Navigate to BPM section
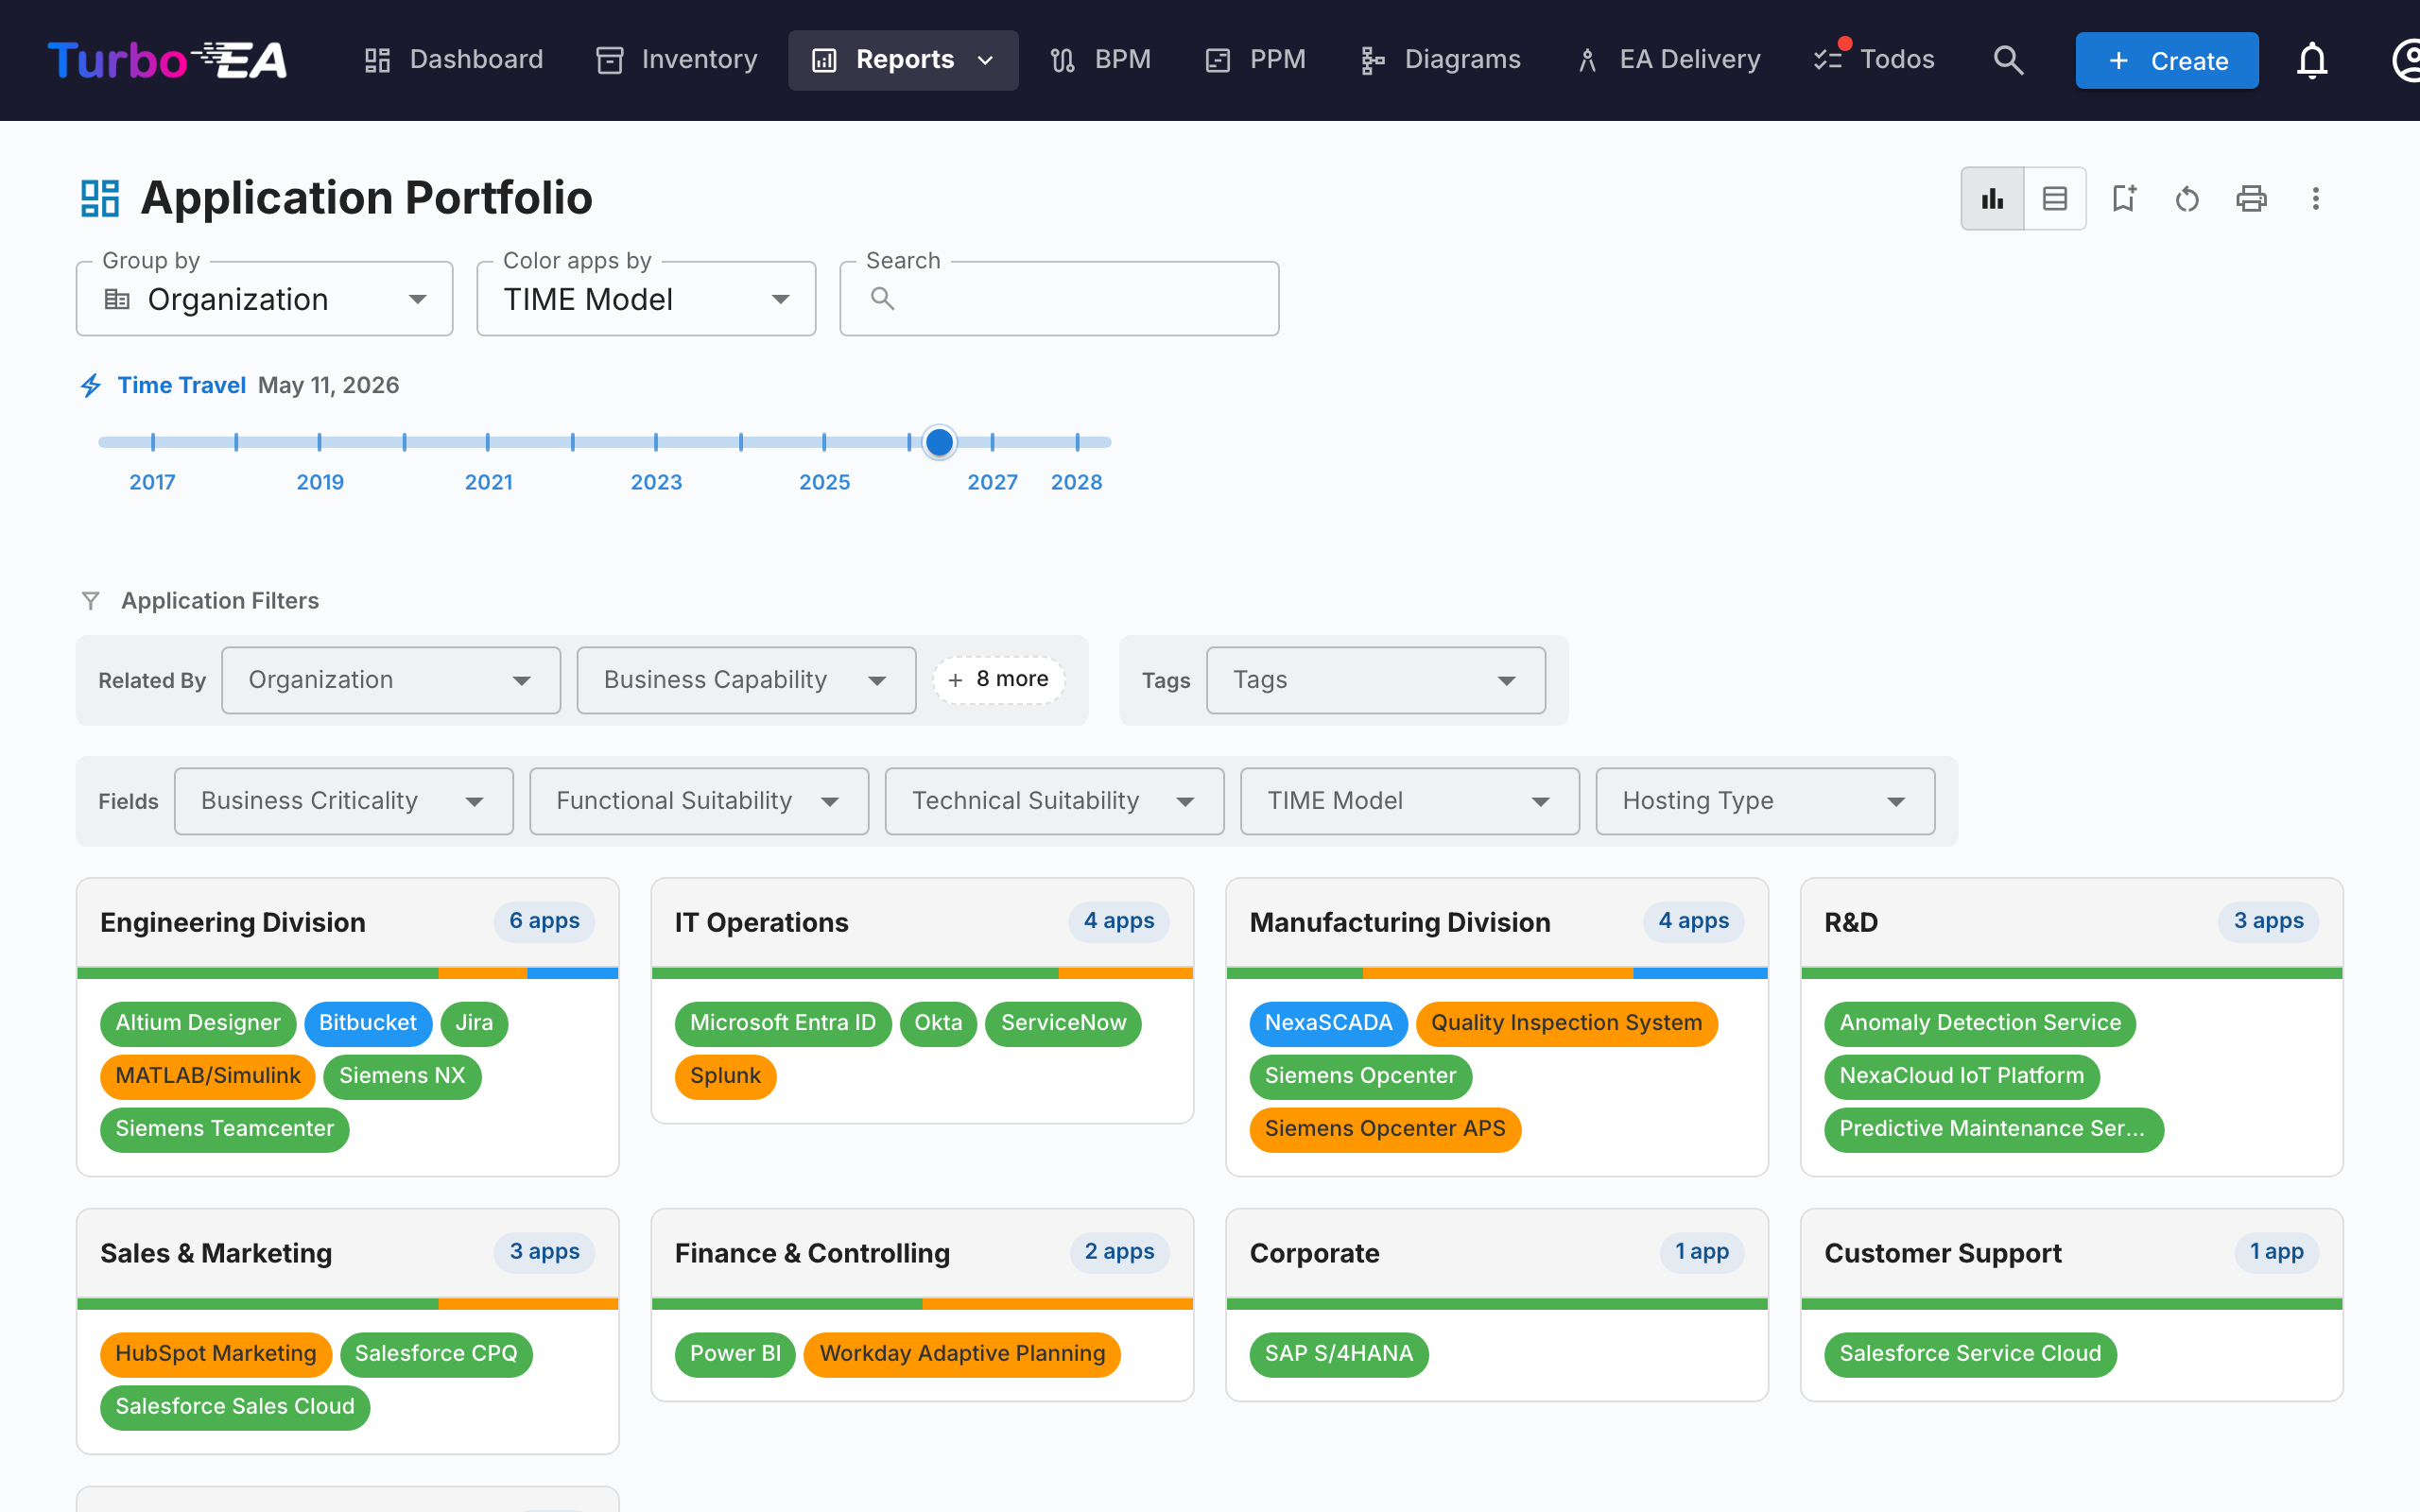Viewport: 2420px width, 1512px height. (x=1101, y=60)
